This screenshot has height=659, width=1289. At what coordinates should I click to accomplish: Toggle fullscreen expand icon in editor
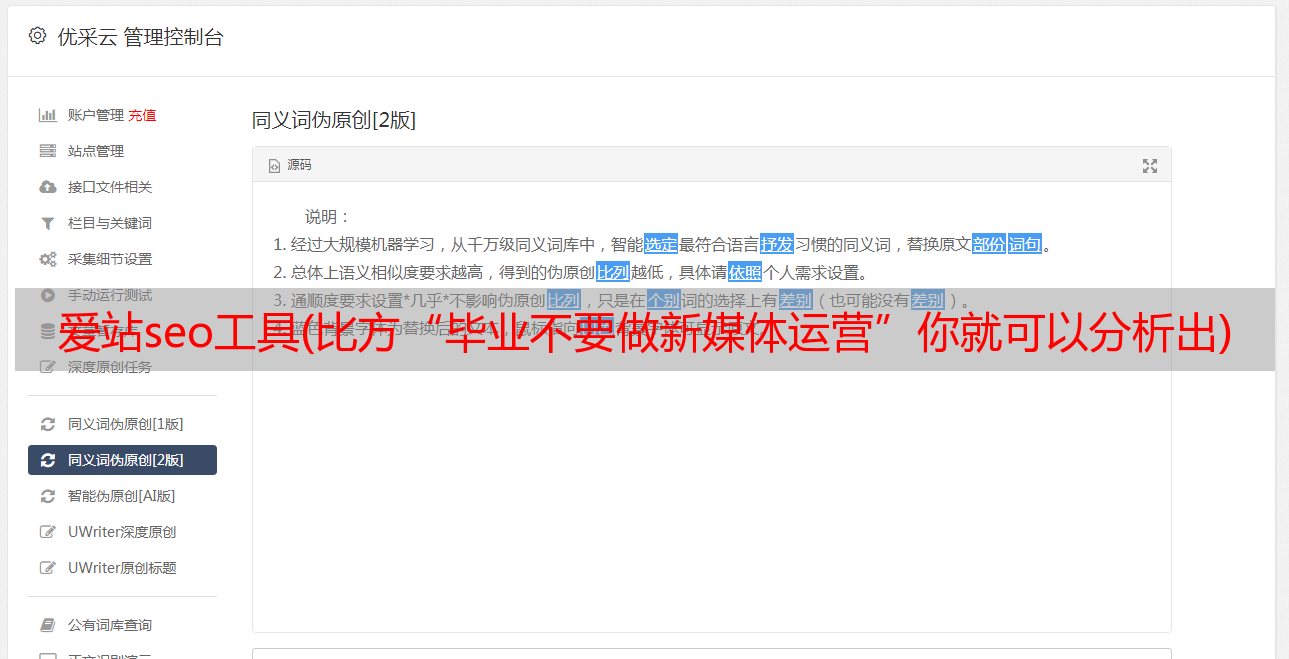coord(1150,166)
